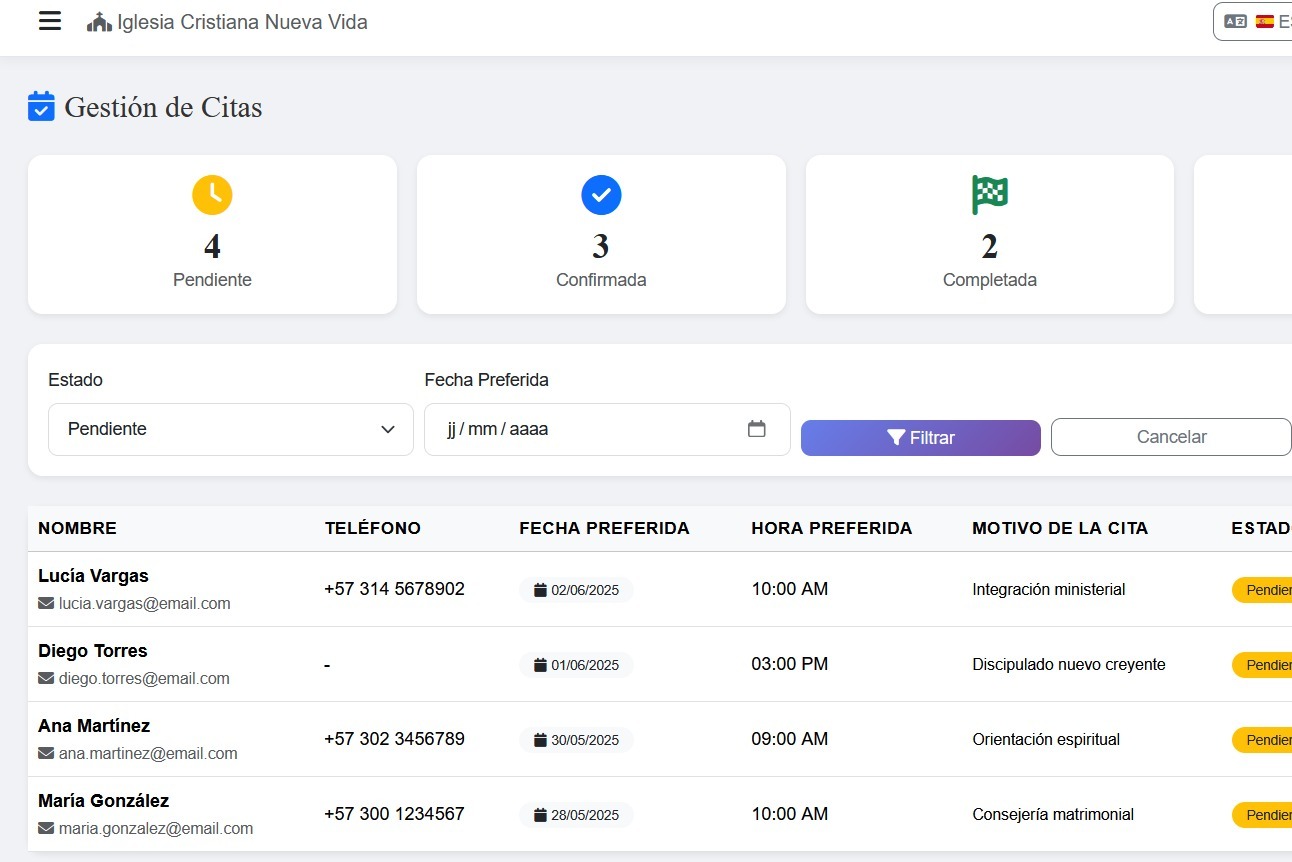Click the Discipulado nuevo creyente reason text

[1069, 665]
